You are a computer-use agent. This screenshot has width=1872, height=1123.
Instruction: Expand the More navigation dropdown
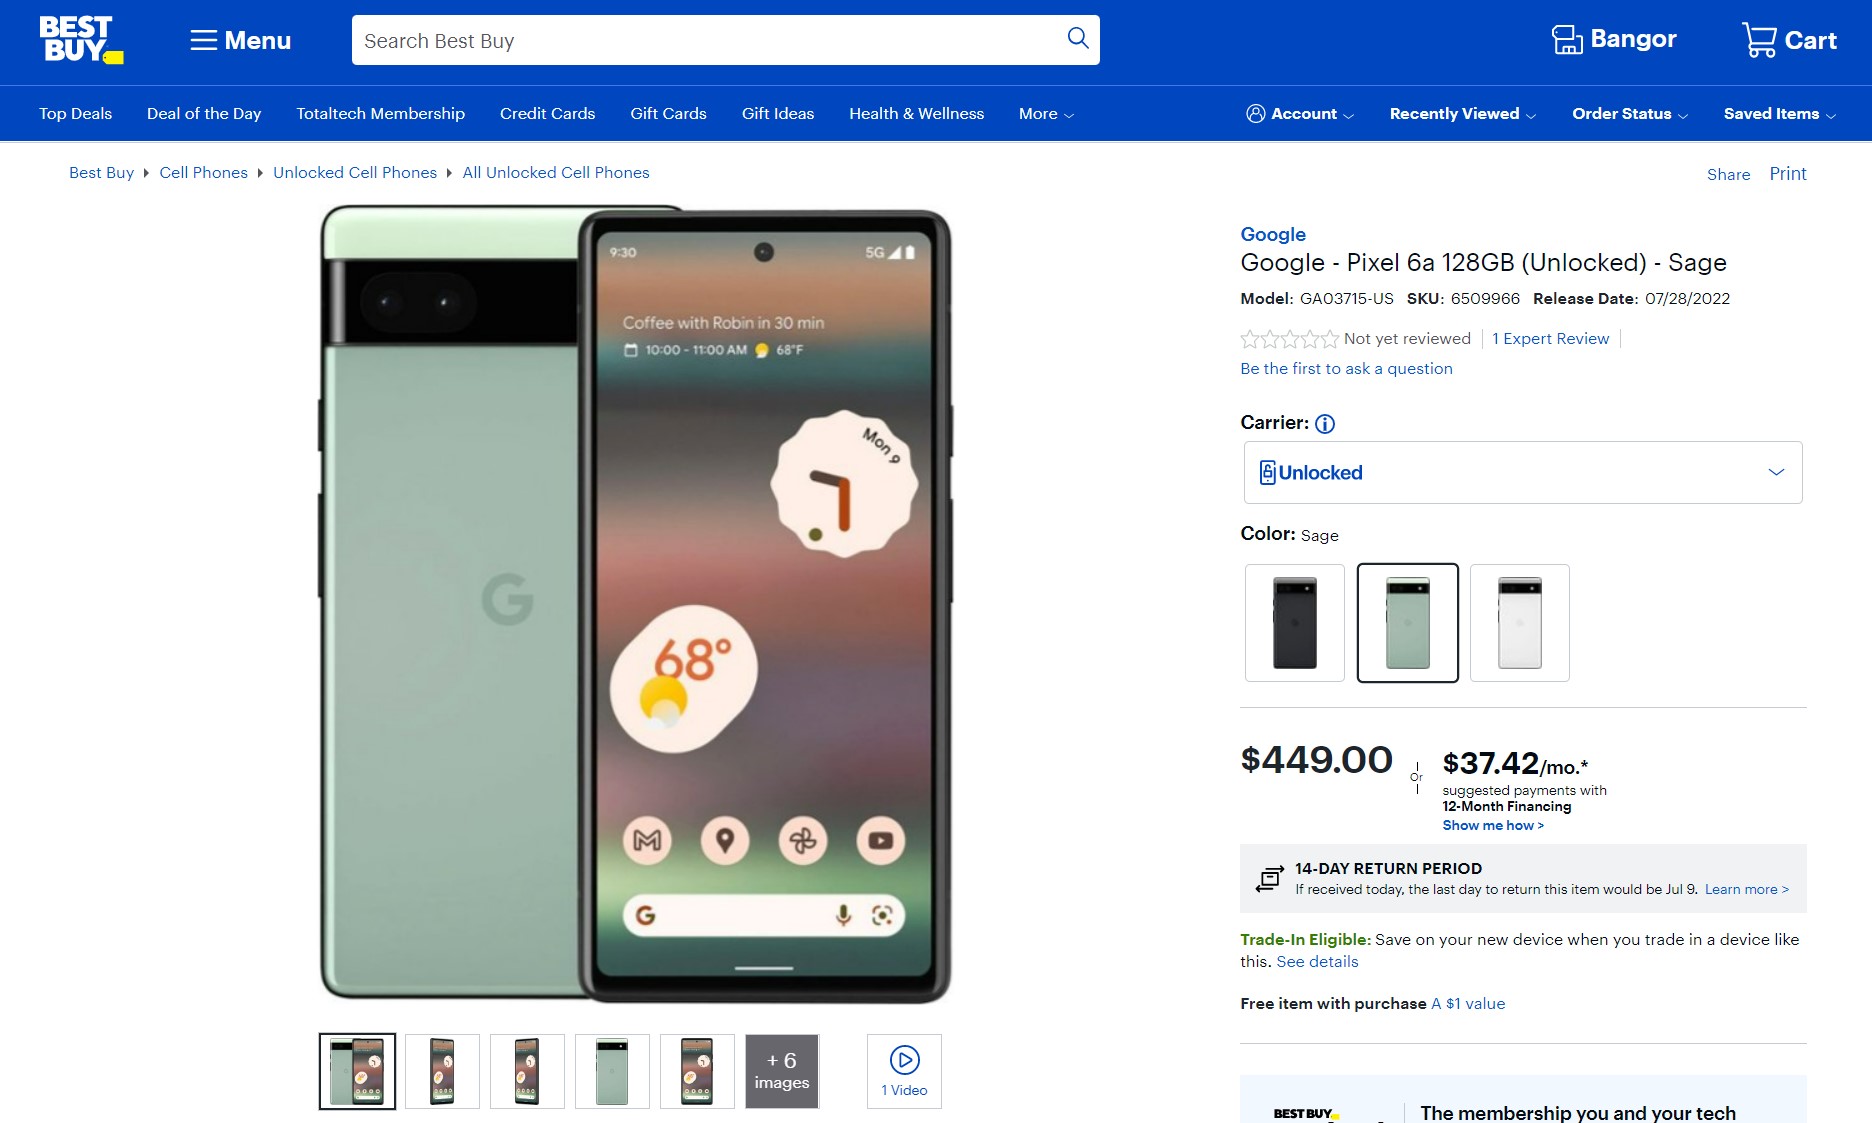[x=1046, y=114]
